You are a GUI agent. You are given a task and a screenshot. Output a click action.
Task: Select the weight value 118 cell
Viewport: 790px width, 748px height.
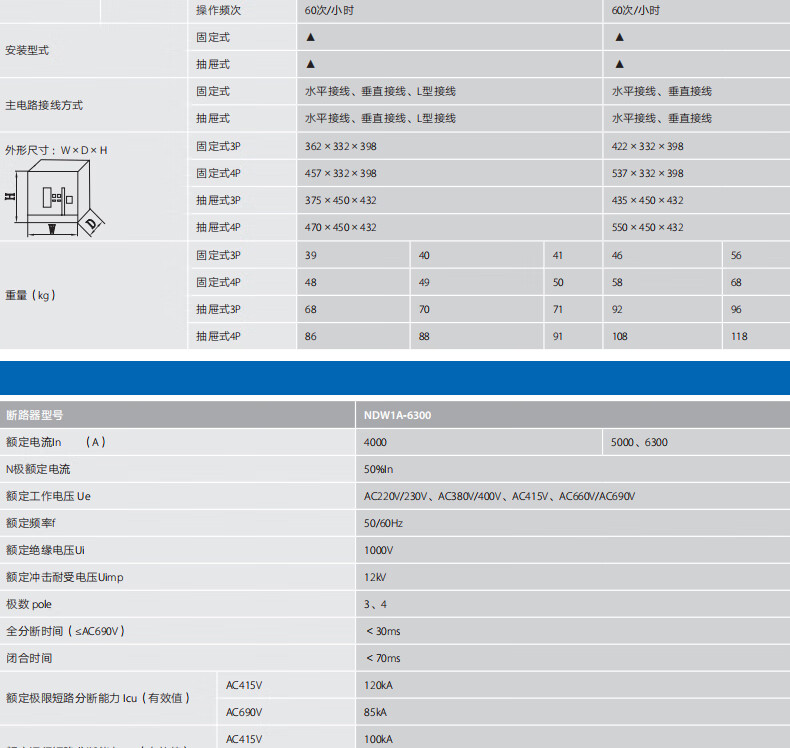coord(739,336)
